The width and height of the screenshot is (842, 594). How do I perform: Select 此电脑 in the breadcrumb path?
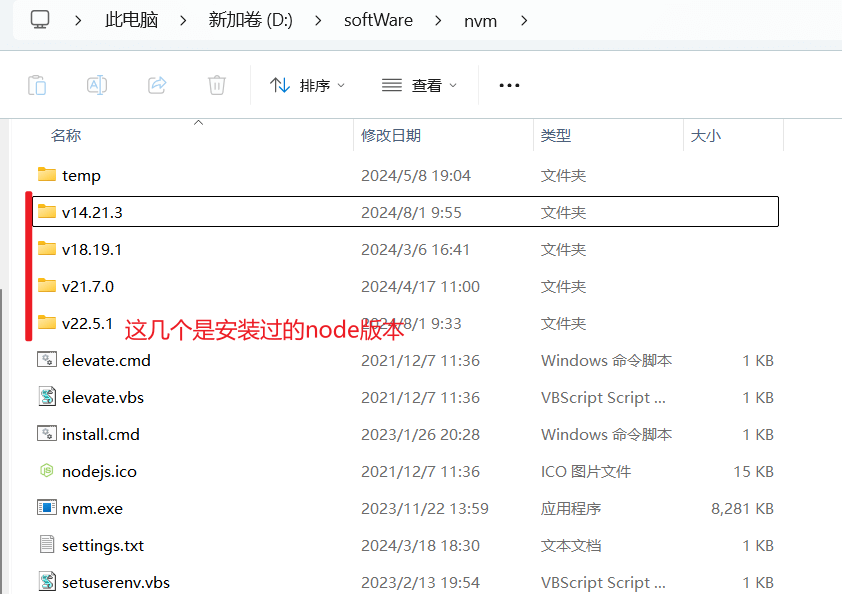pos(131,20)
